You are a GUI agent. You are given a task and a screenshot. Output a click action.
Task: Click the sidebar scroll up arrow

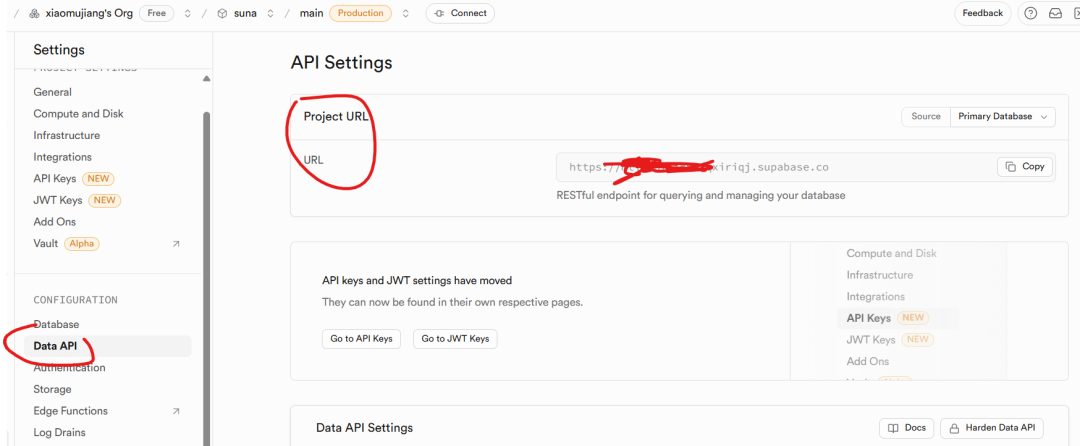click(x=206, y=78)
